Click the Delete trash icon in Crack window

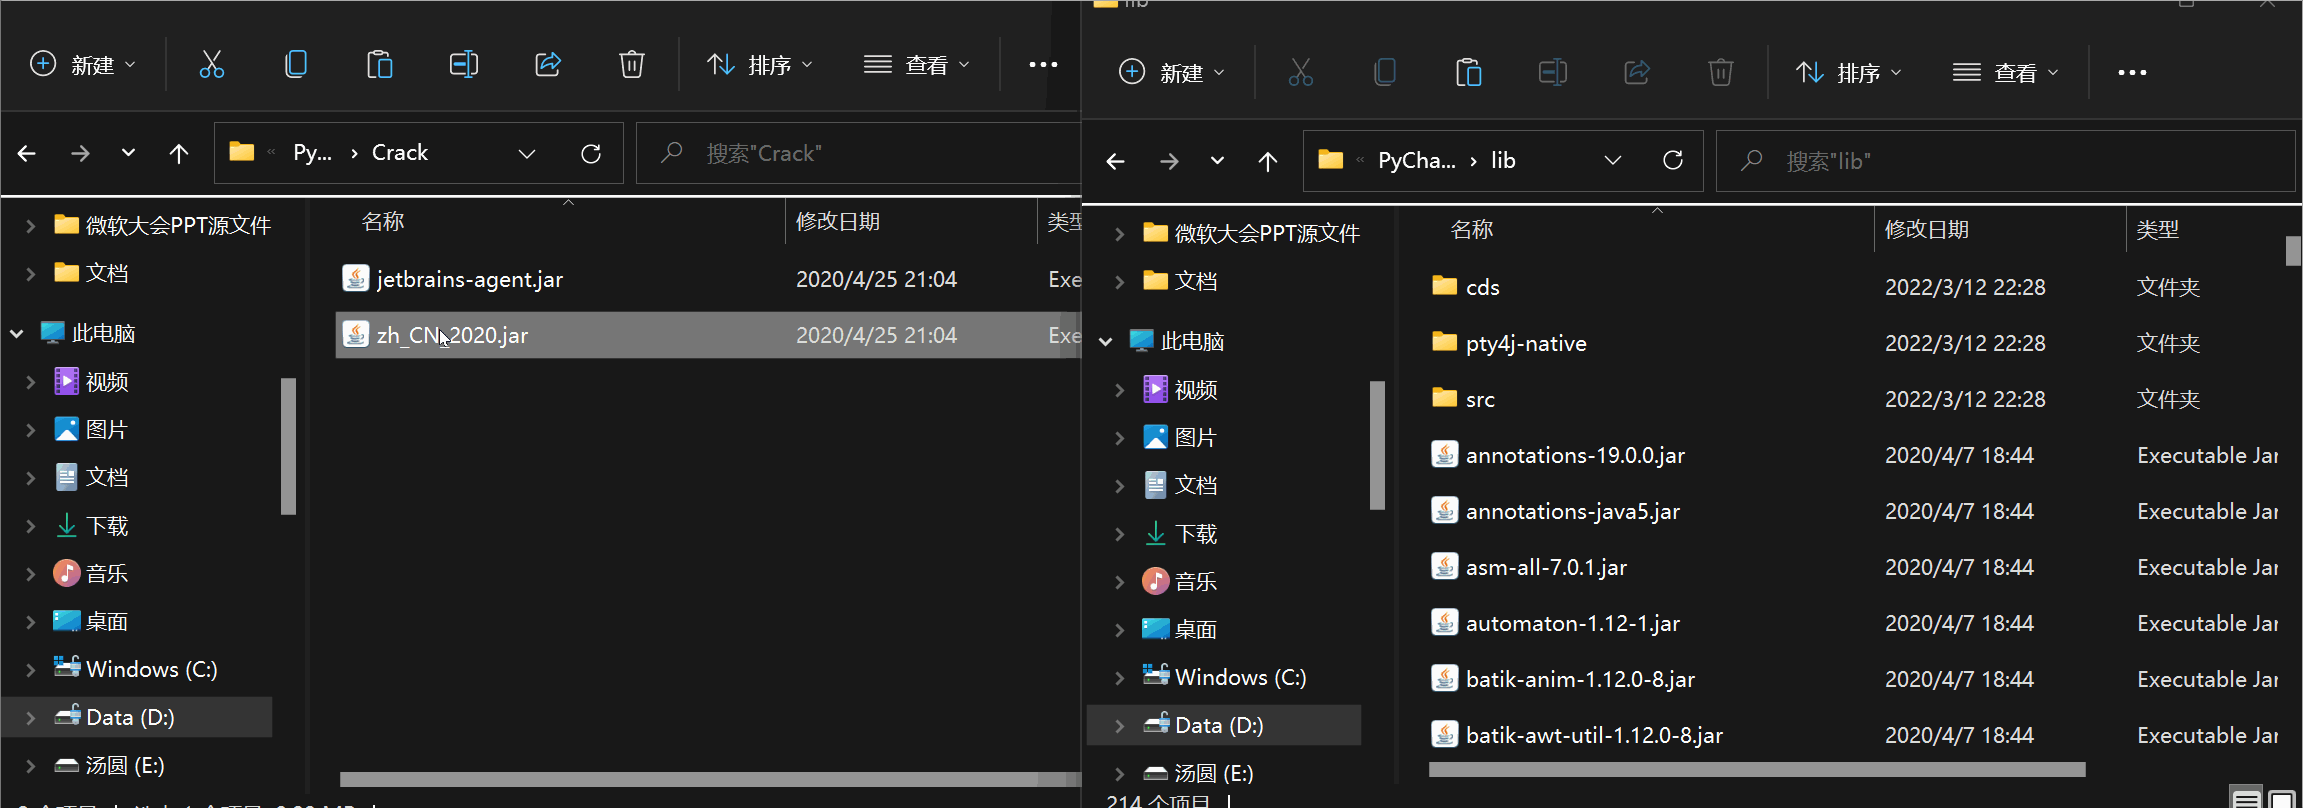click(x=632, y=65)
